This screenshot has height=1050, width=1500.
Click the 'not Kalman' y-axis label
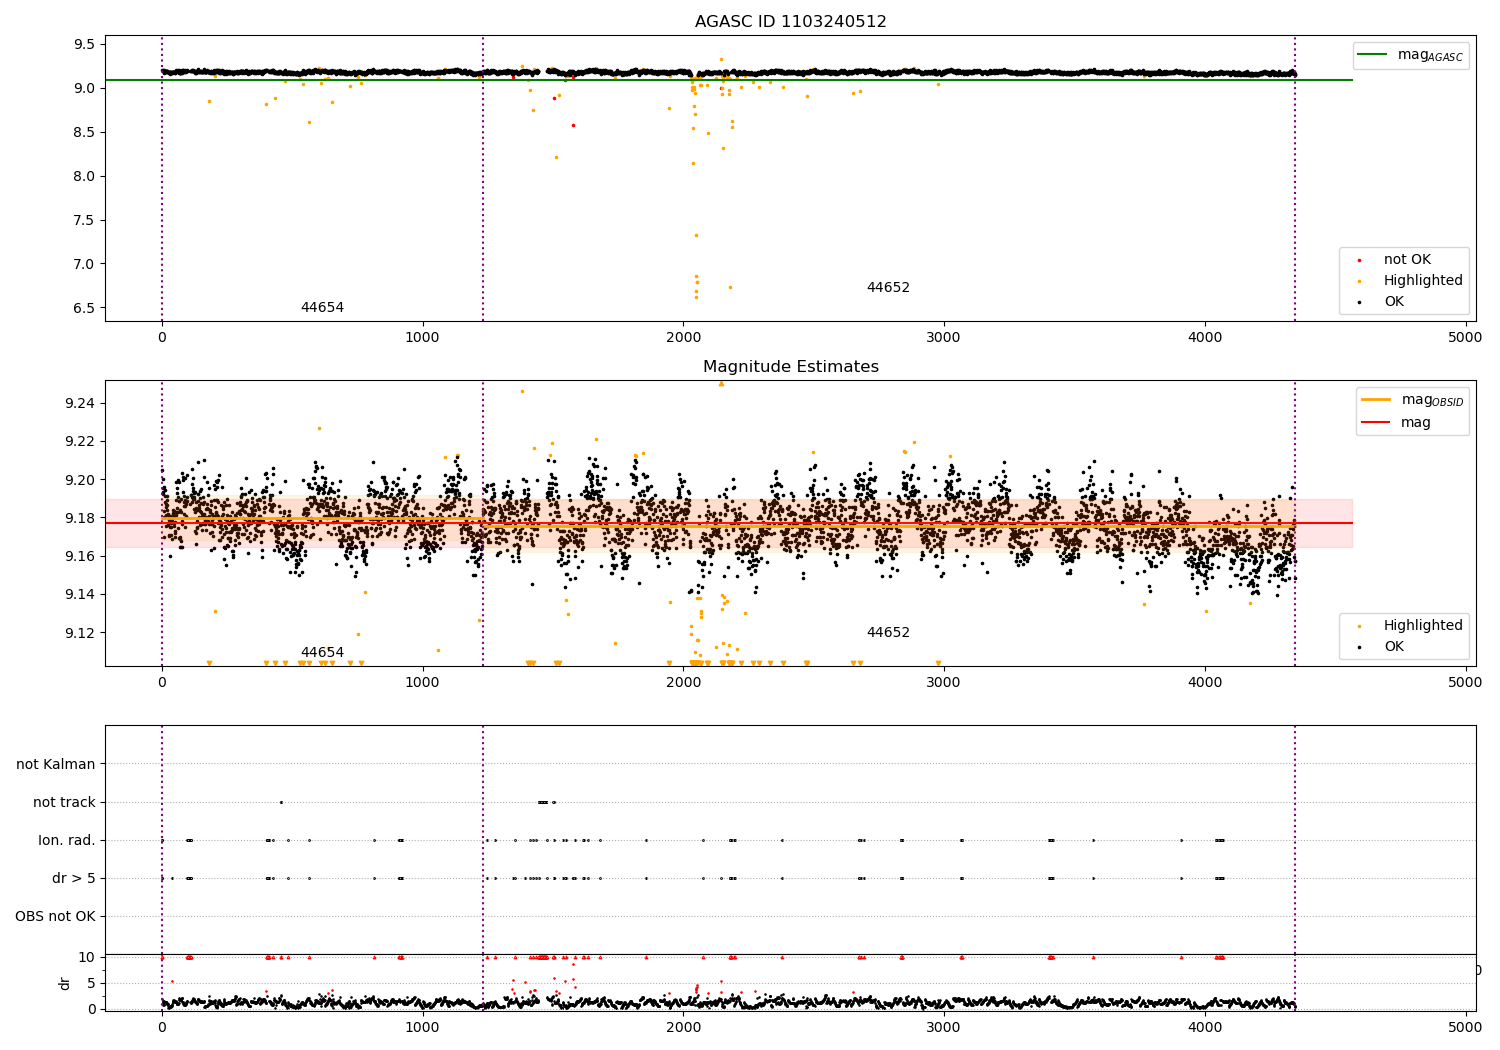click(56, 764)
